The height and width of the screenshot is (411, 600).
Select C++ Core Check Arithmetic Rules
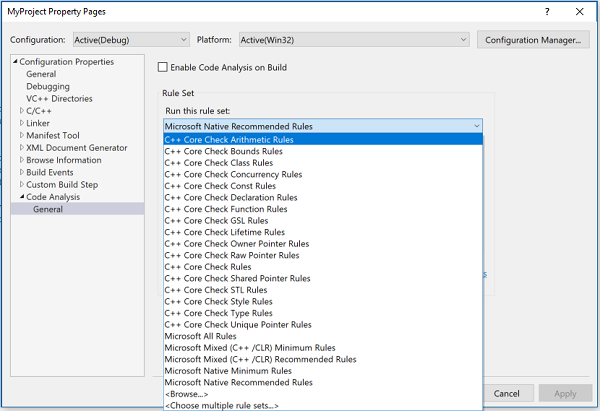229,140
